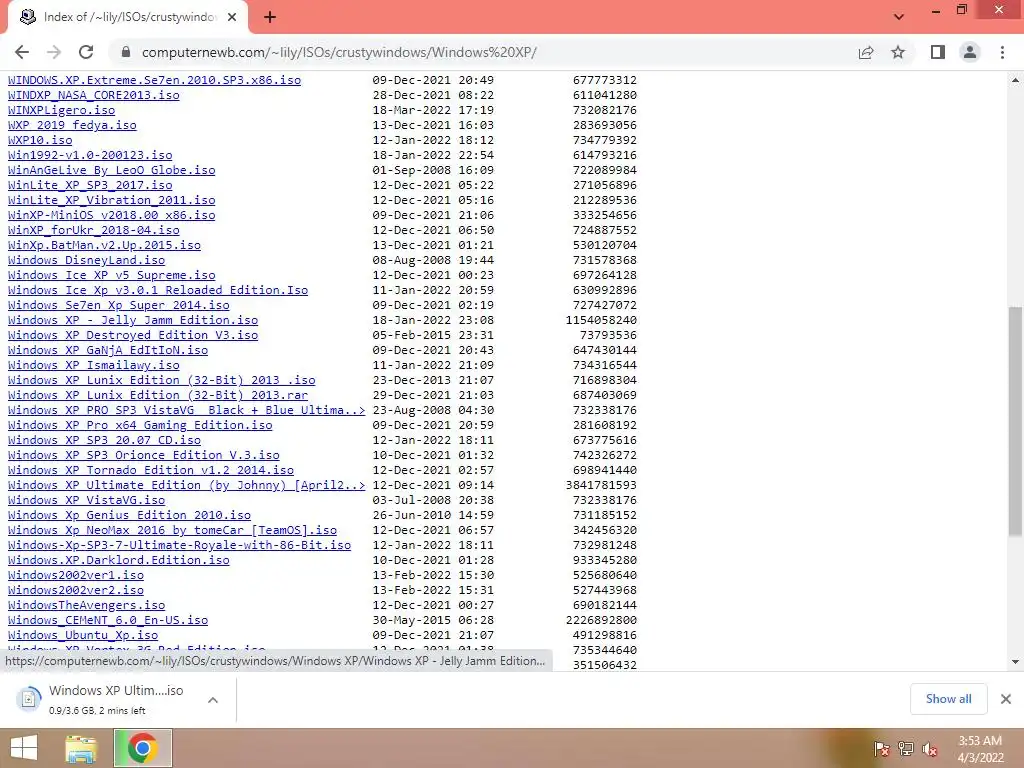Open the Windows Start menu

tap(24, 748)
